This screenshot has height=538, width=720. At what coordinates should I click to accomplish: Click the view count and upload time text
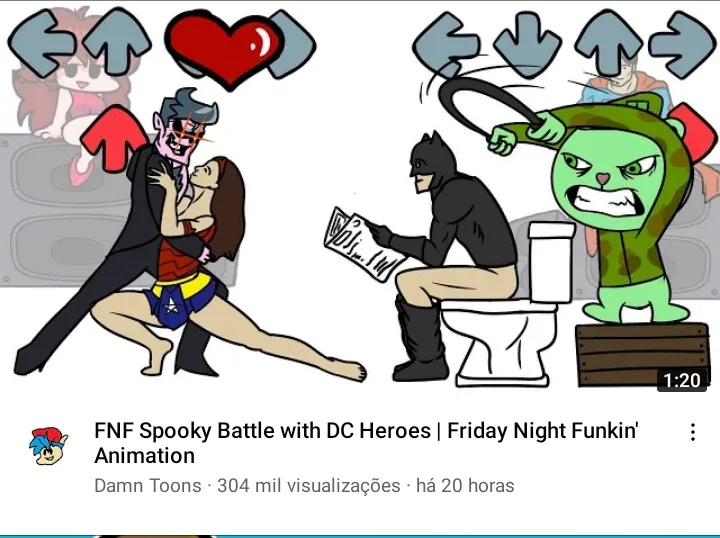coord(366,485)
